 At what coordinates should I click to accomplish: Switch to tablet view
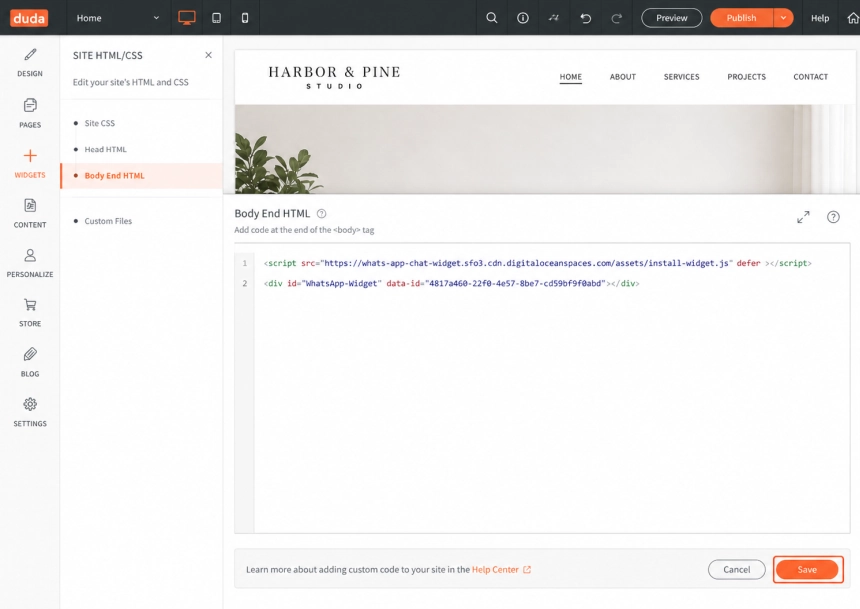click(216, 18)
